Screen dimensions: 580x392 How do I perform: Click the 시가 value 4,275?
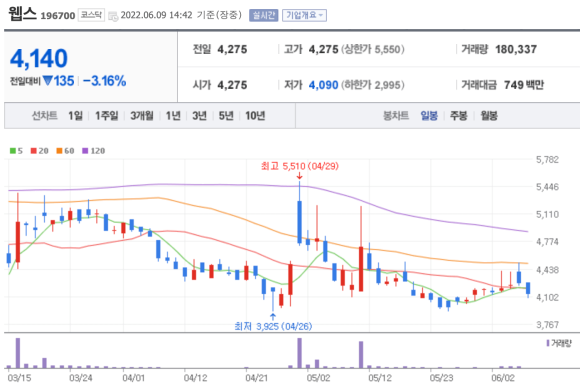click(x=232, y=85)
